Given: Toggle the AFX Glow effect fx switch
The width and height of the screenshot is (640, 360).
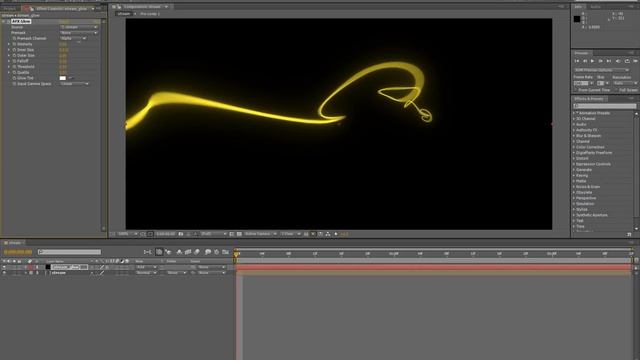Looking at the screenshot, I should (8, 22).
